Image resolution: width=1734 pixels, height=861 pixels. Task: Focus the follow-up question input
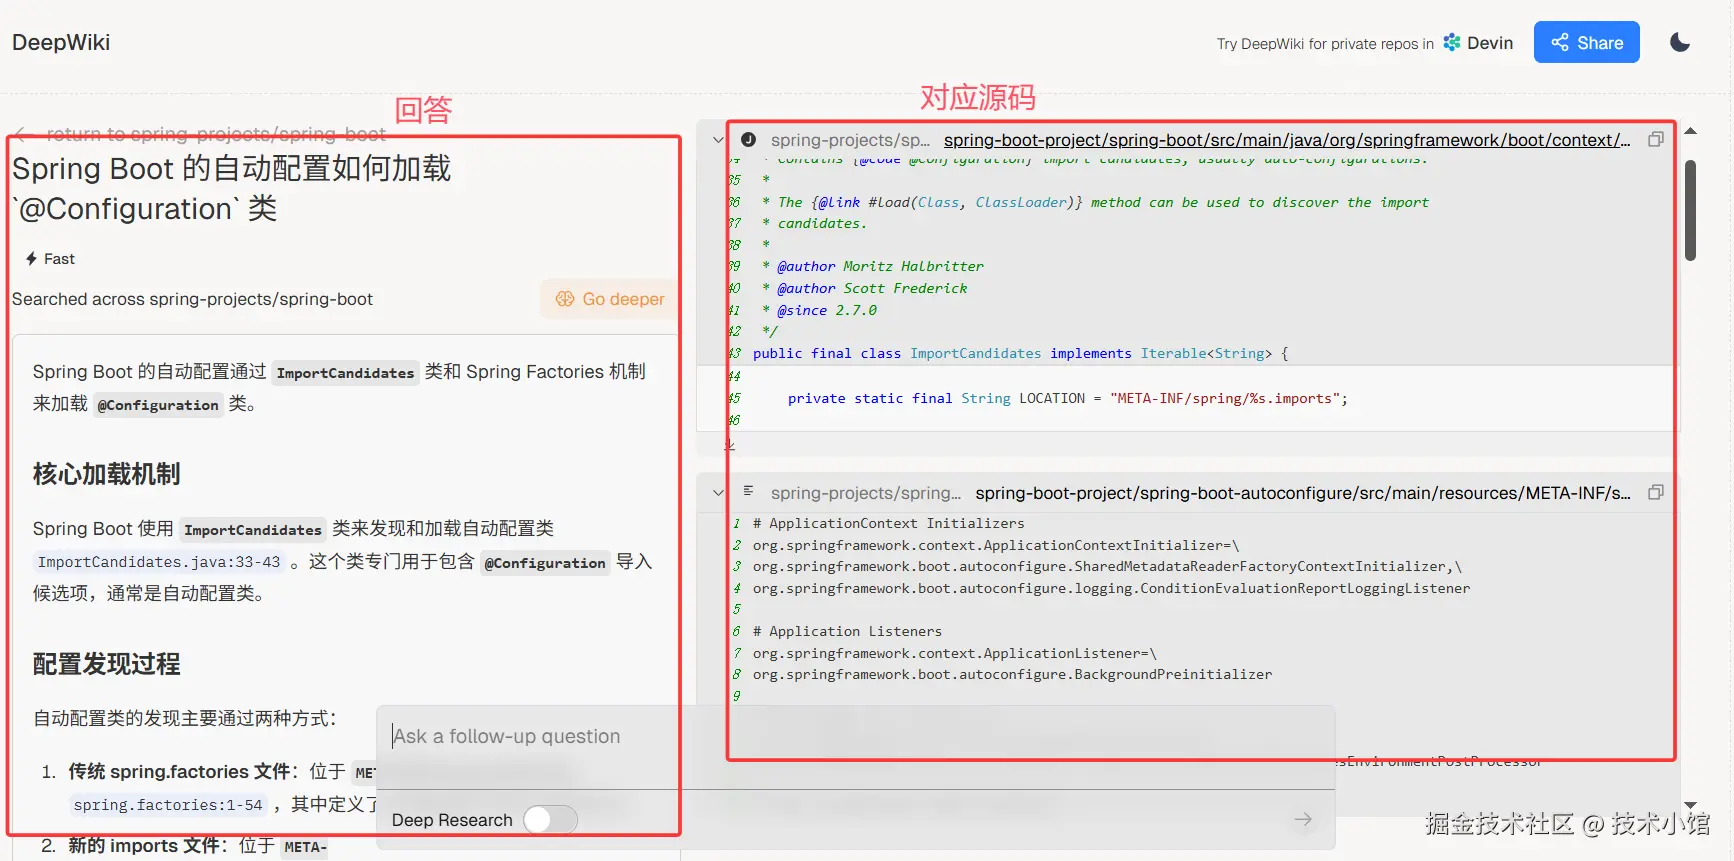point(855,737)
